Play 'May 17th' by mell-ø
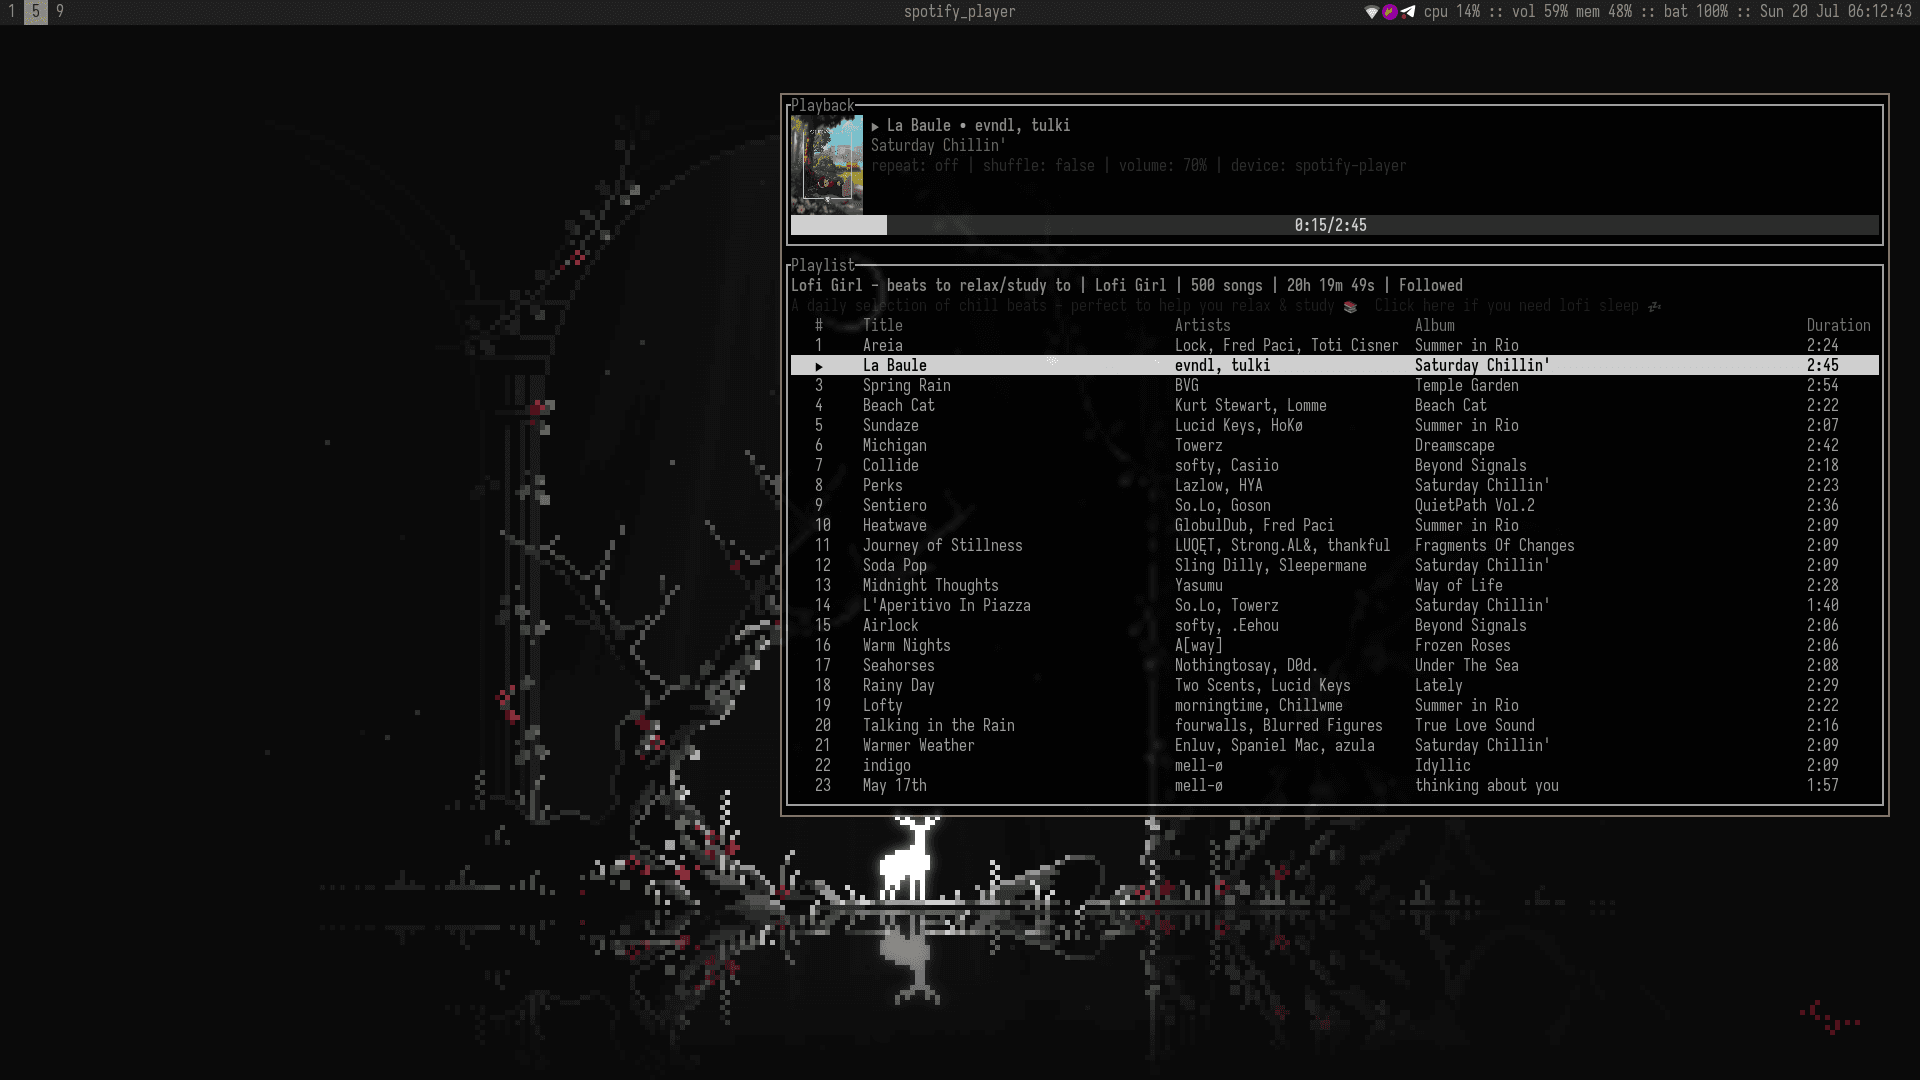This screenshot has height=1080, width=1920. [894, 785]
